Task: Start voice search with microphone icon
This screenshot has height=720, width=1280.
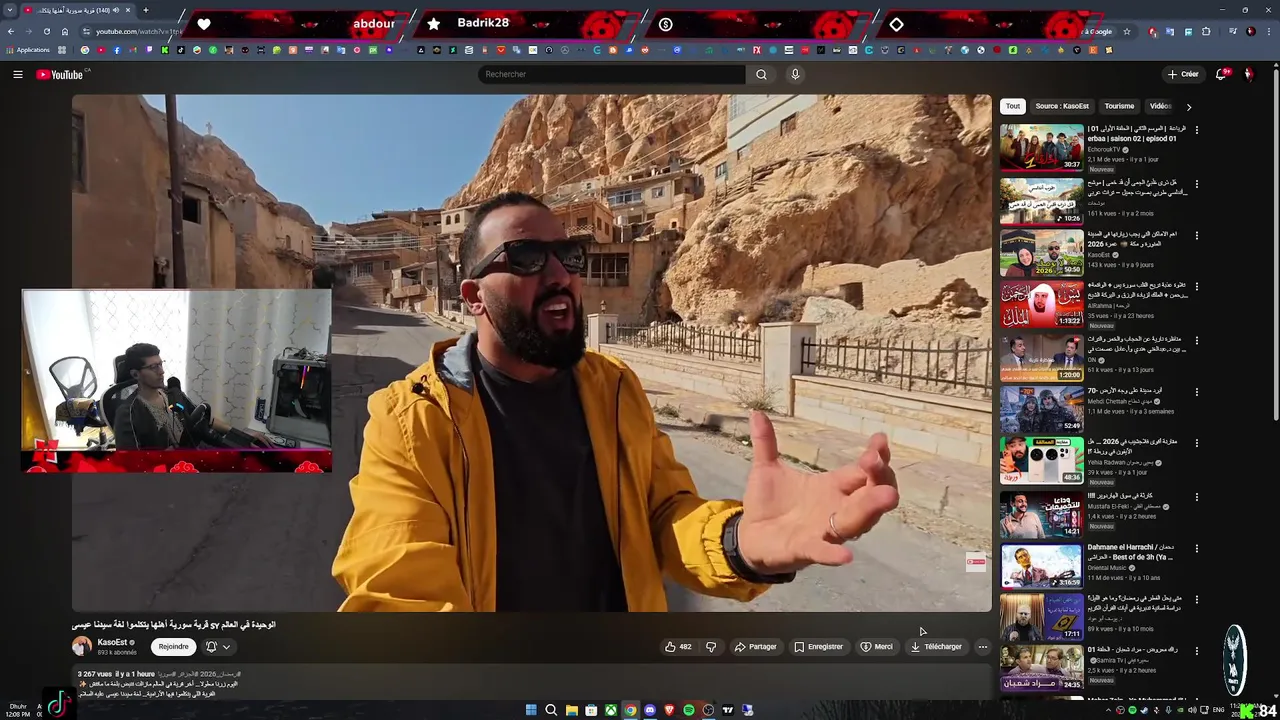Action: coord(795,74)
